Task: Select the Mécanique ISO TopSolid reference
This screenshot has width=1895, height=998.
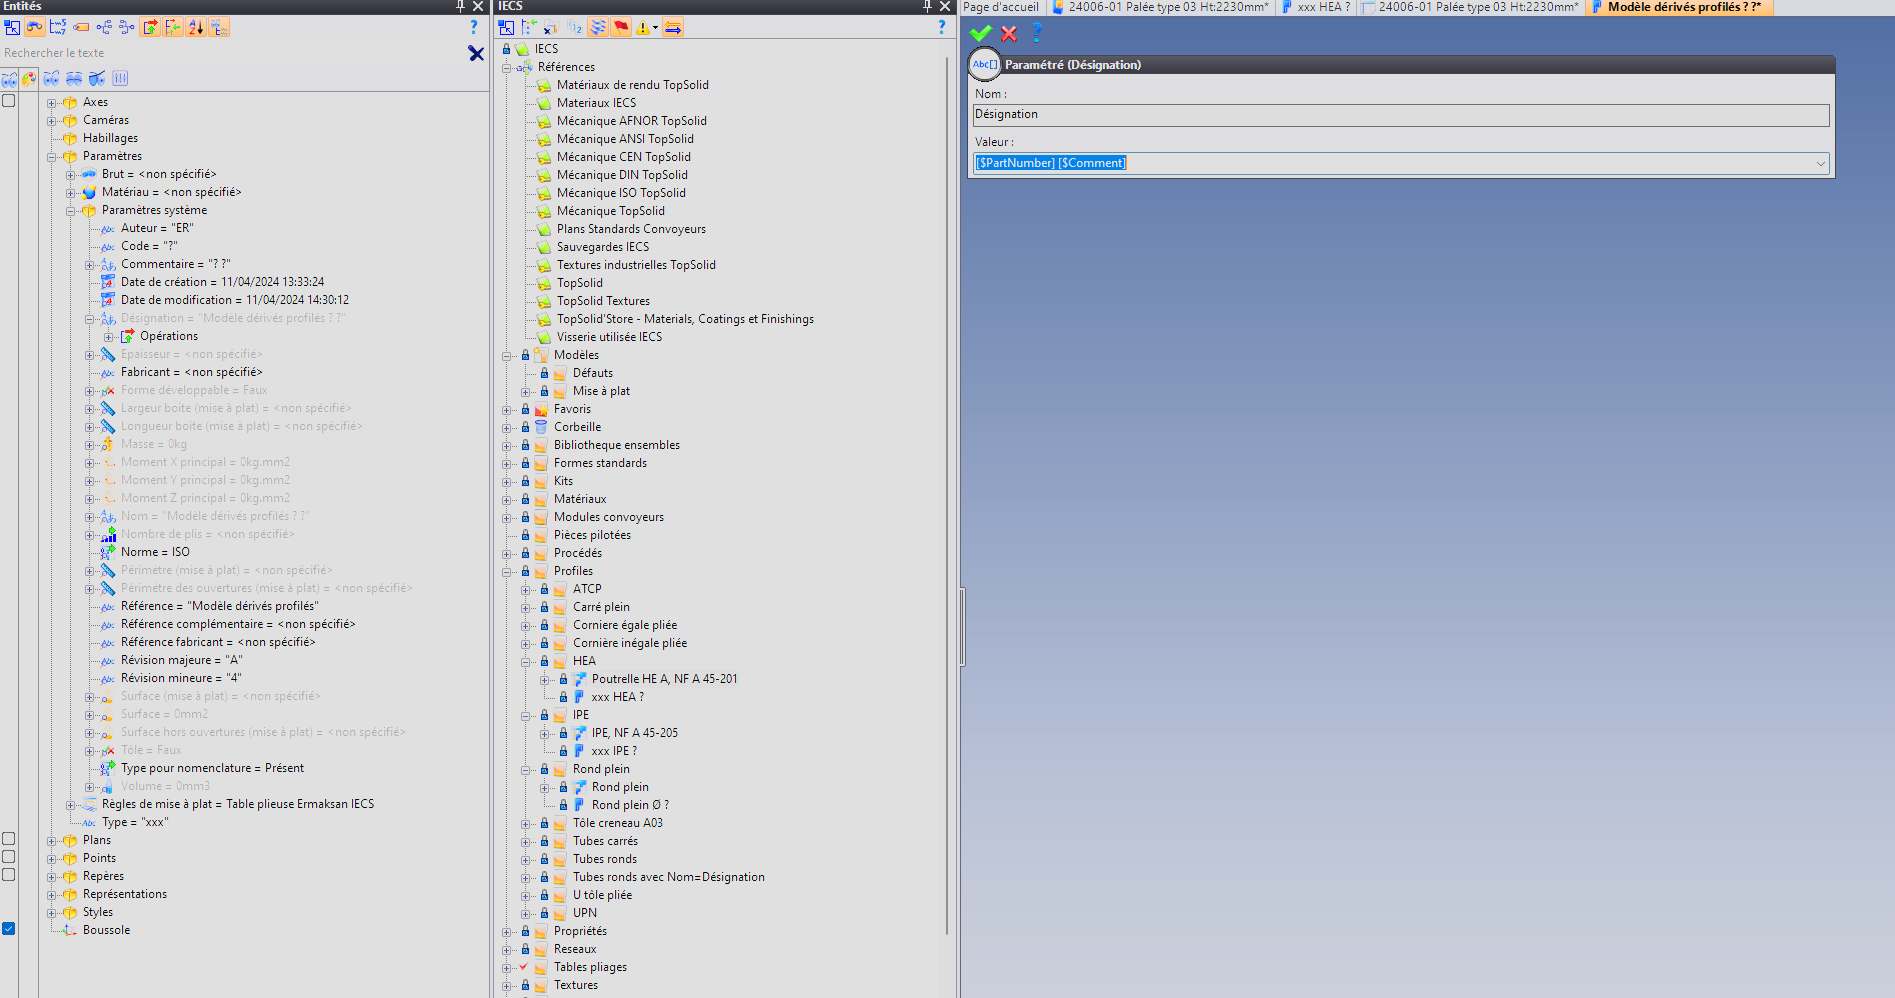Action: [x=621, y=193]
